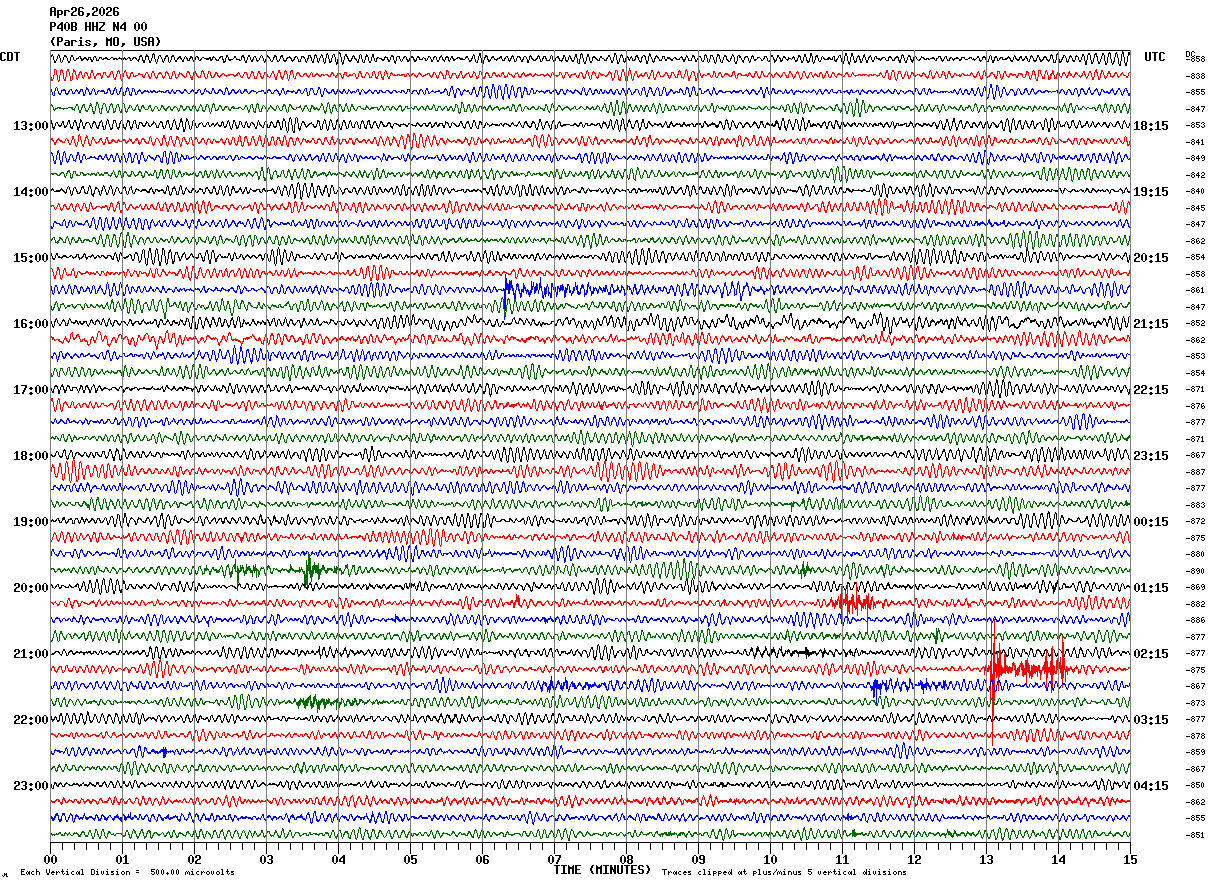Click the 04:15 UTC time label
The image size is (1210, 886).
coord(1151,786)
